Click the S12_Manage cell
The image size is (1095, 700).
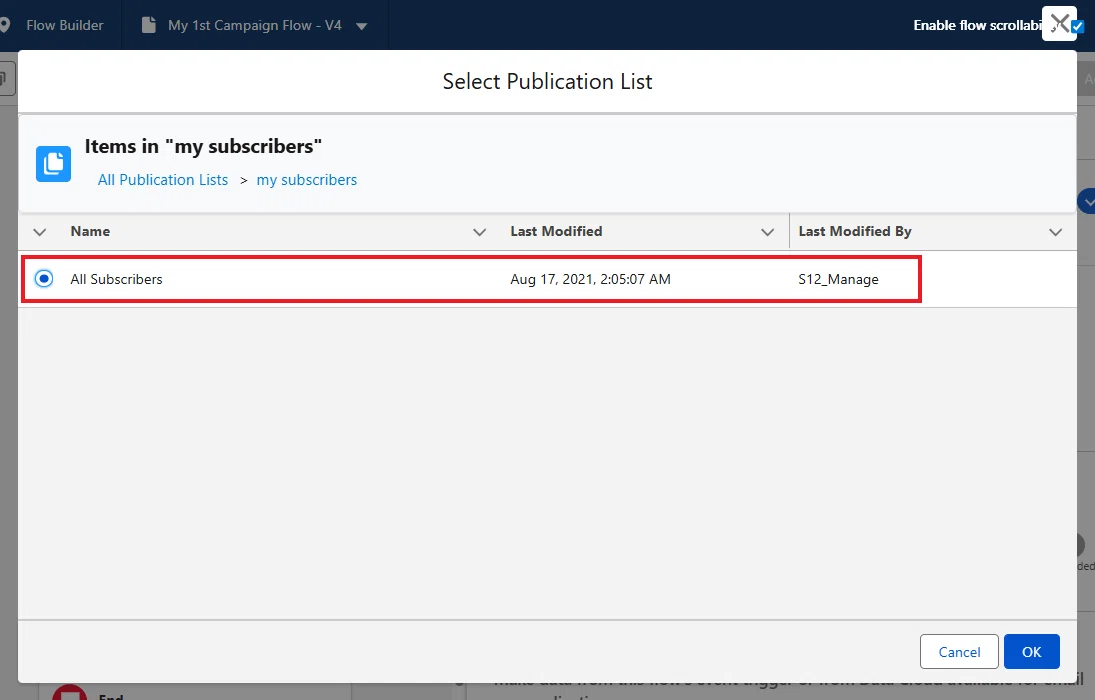click(838, 279)
